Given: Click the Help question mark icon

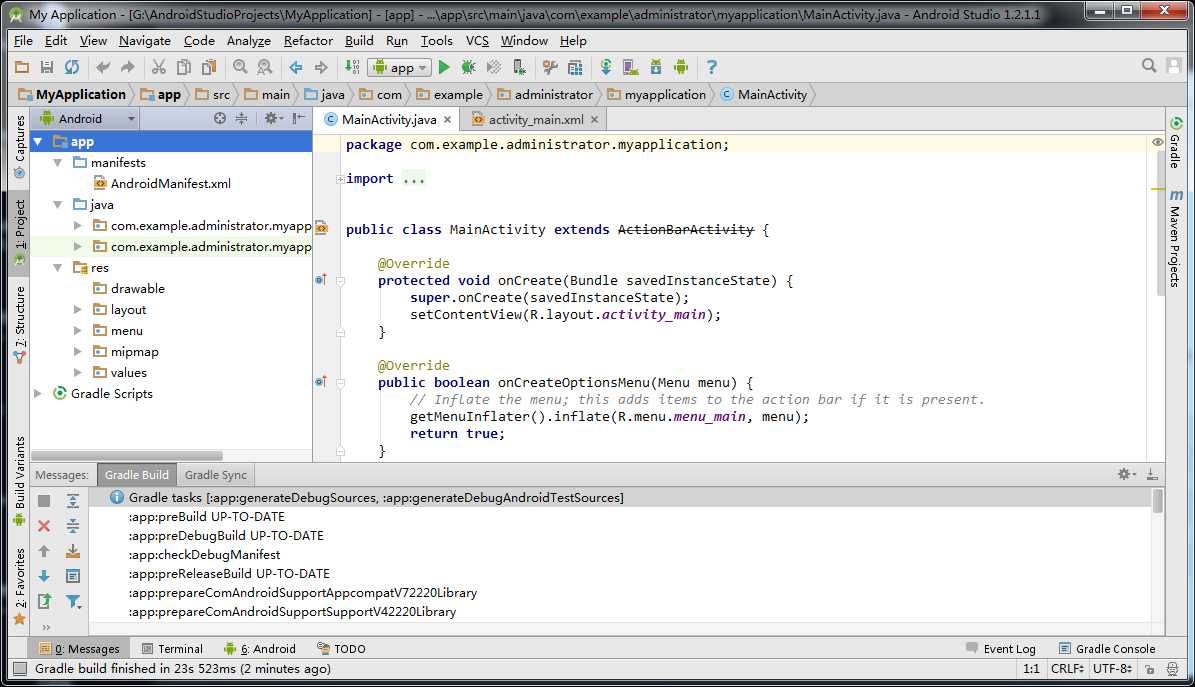Looking at the screenshot, I should [711, 67].
